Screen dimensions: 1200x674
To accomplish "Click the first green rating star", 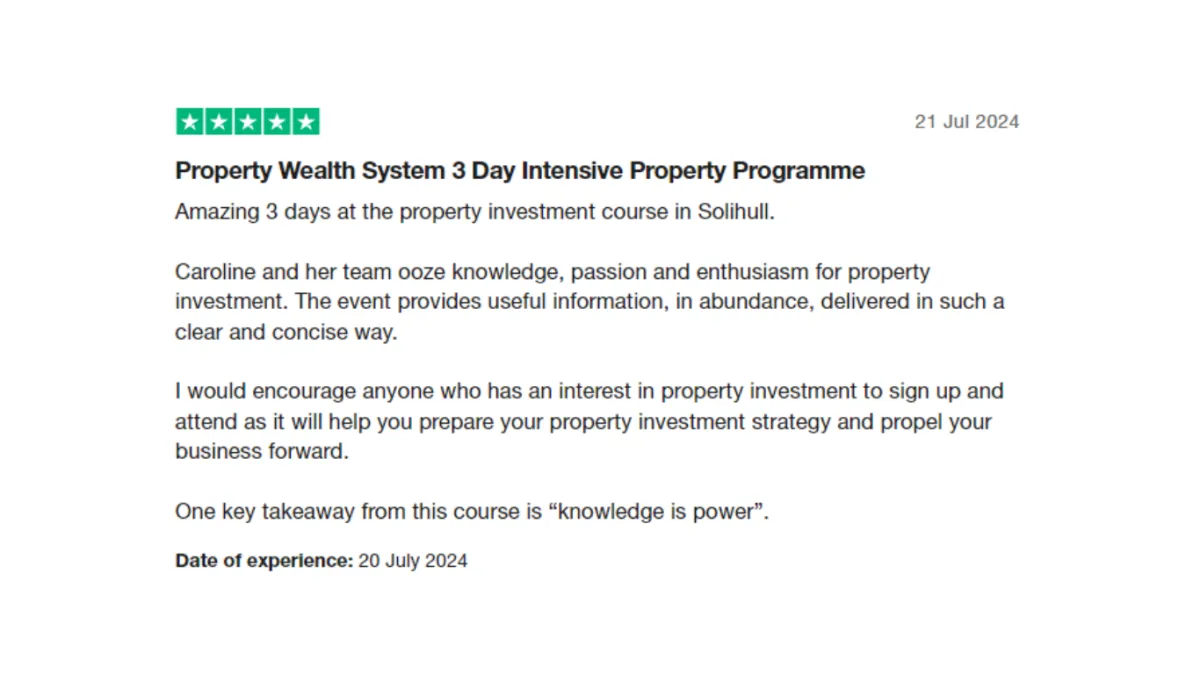I will point(190,122).
